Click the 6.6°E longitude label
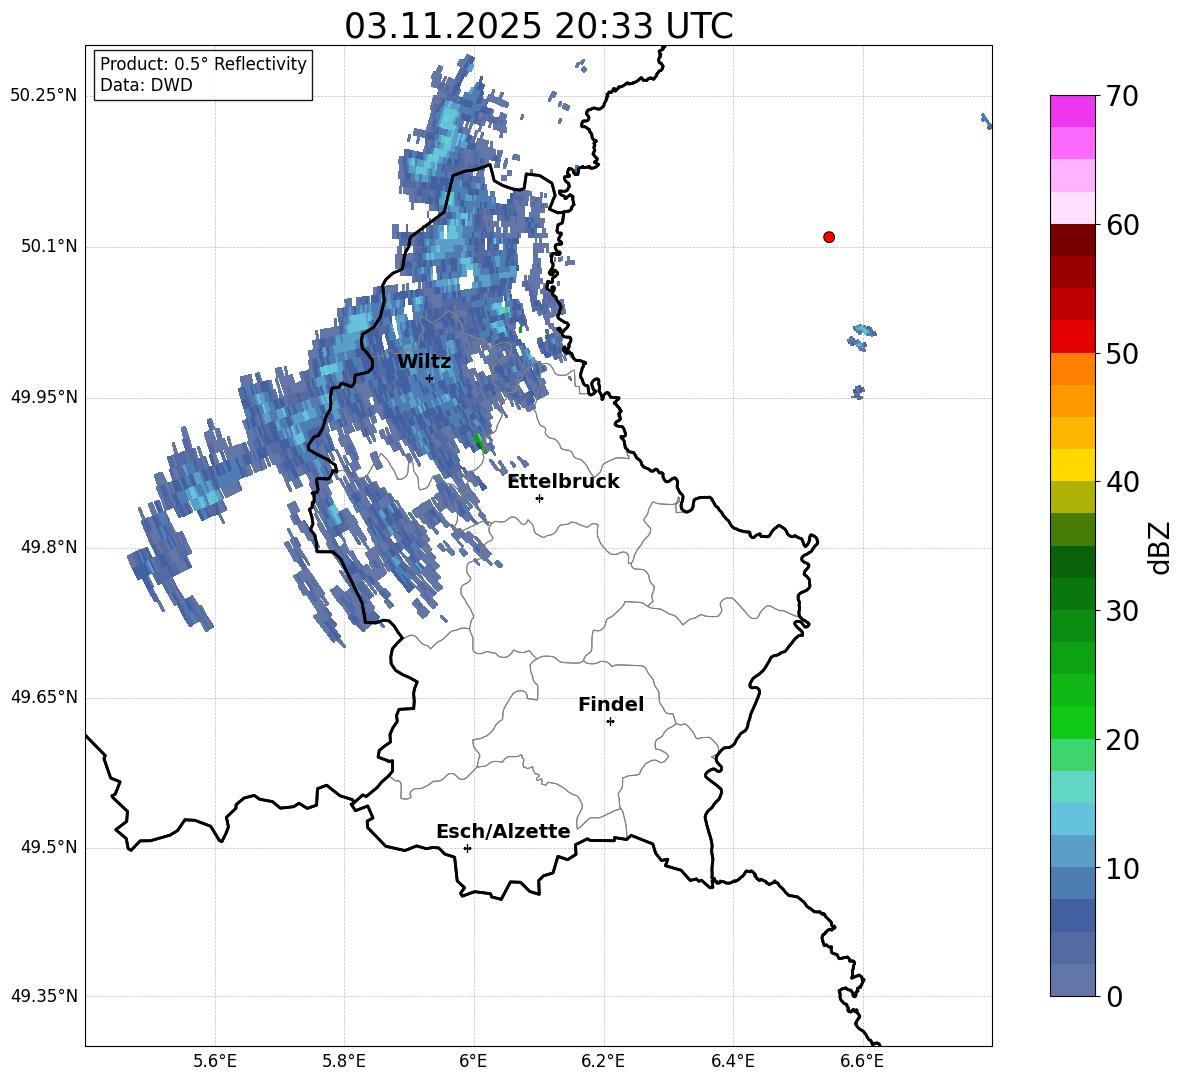 [862, 1061]
